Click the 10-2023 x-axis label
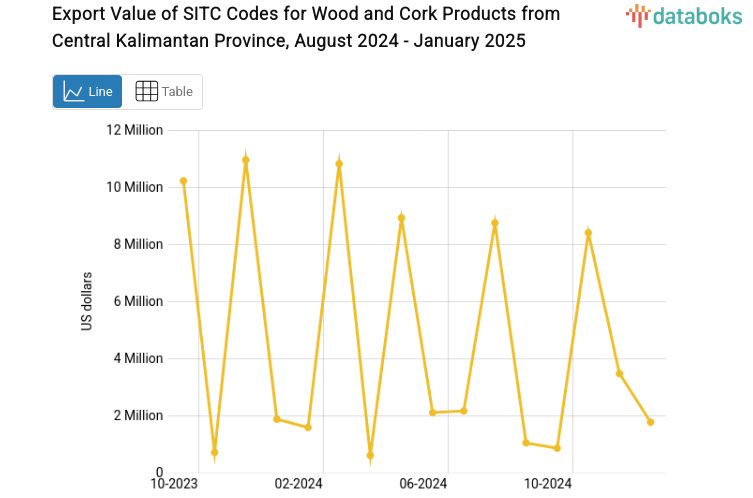This screenshot has width=753, height=498. 174,484
